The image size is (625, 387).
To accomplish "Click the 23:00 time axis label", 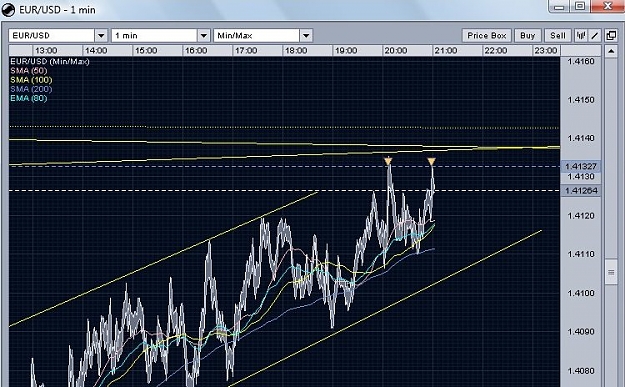I will (x=546, y=51).
